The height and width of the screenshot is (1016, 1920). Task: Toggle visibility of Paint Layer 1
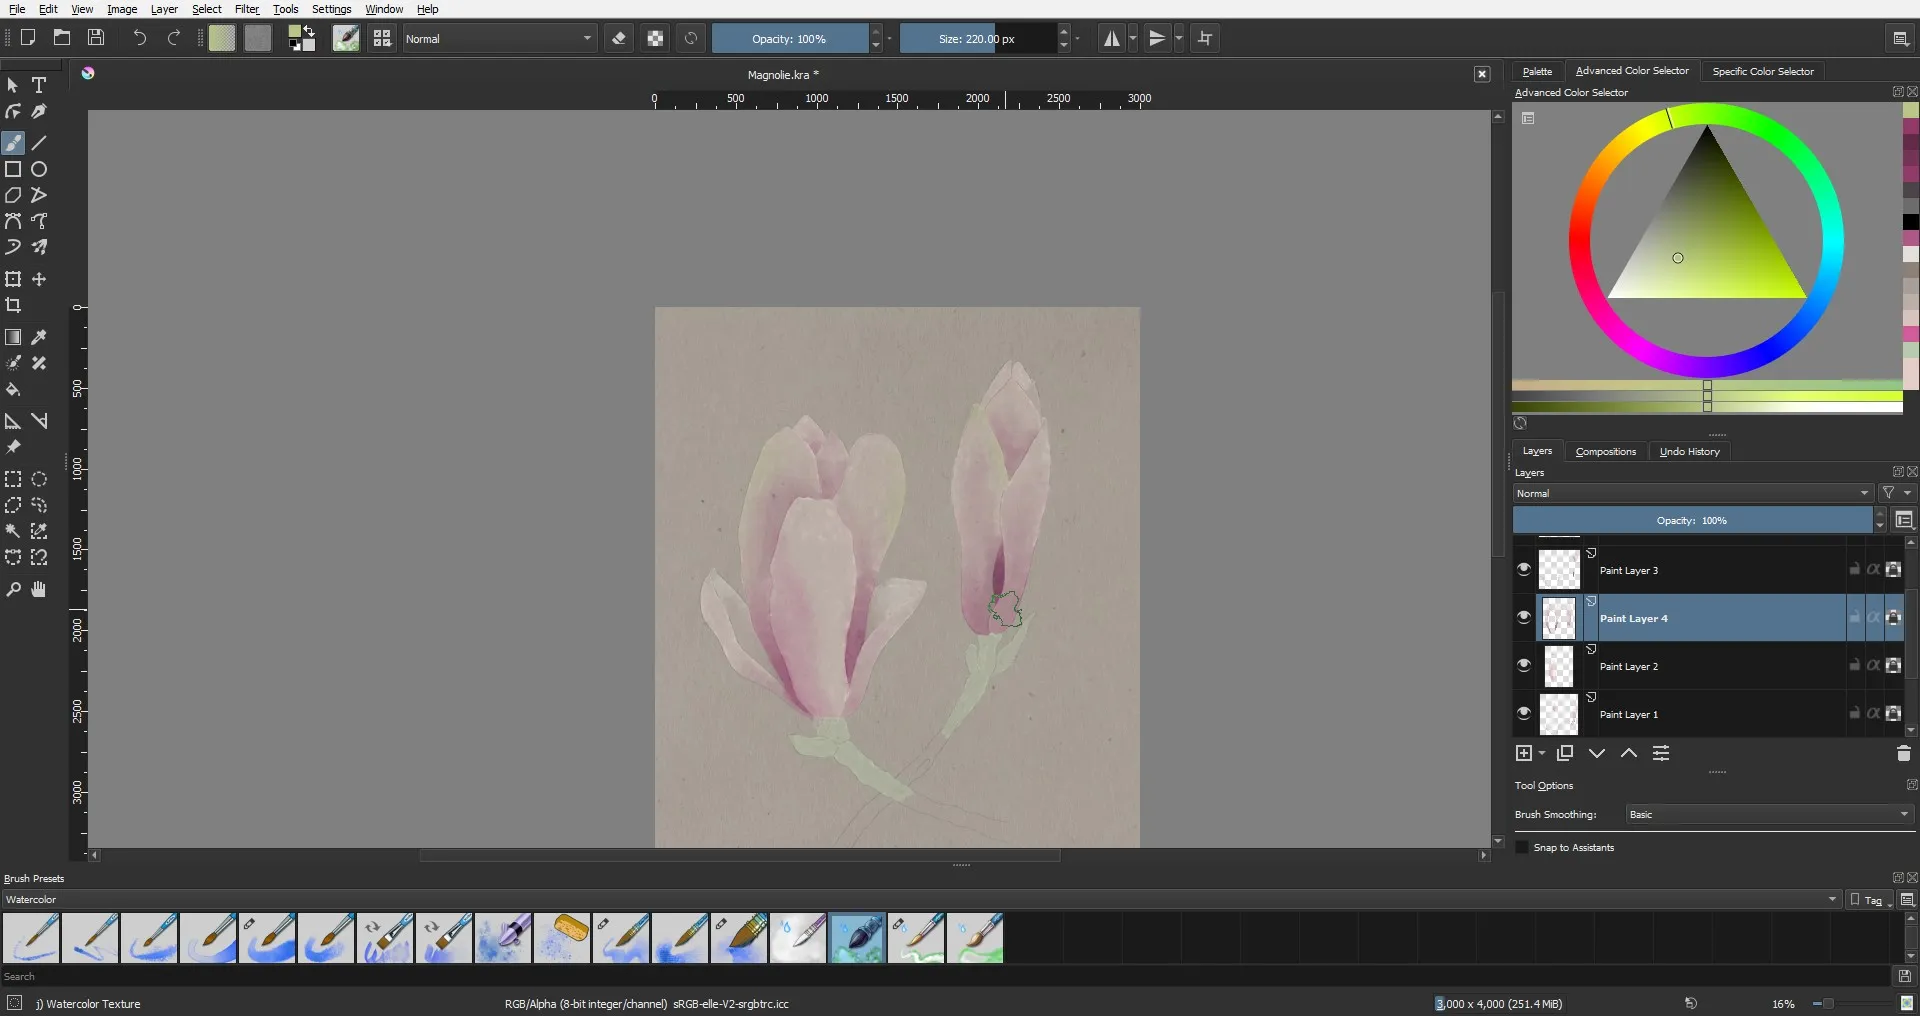click(x=1524, y=714)
